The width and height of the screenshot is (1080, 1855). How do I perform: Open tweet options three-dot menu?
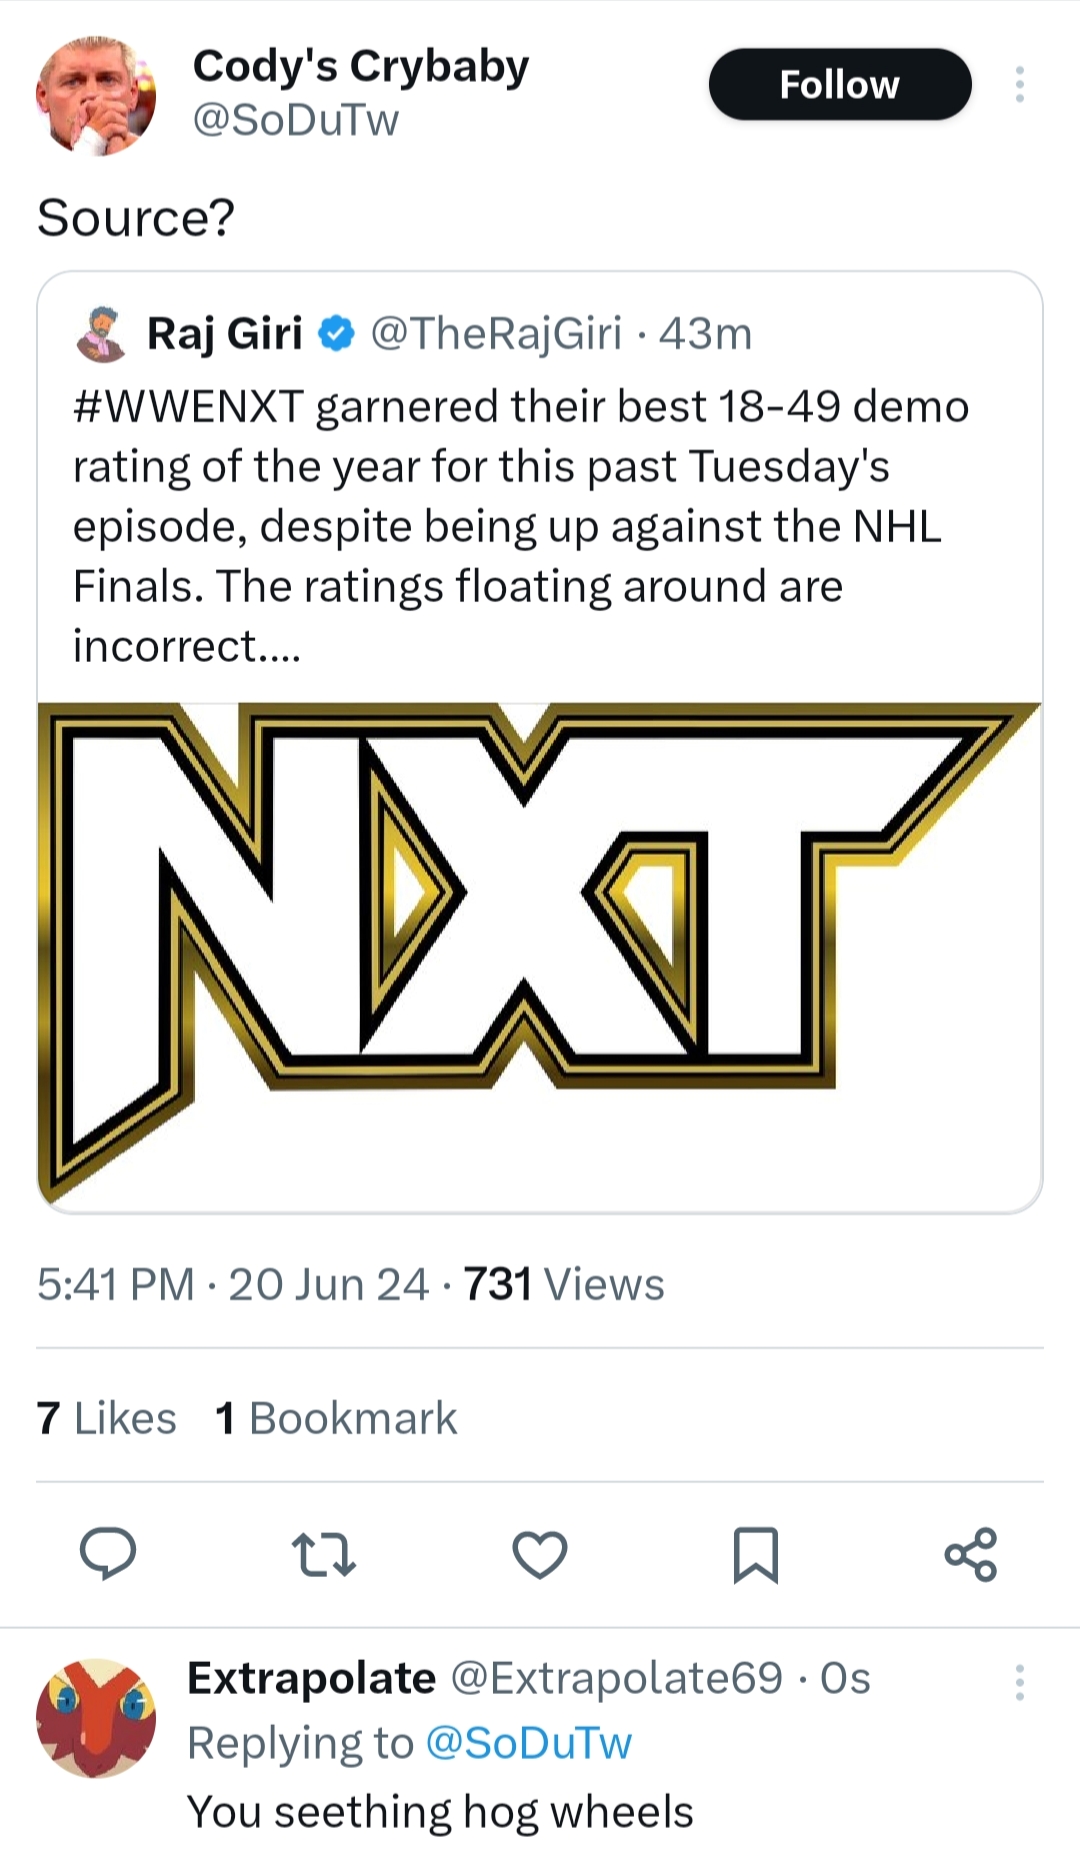tap(1019, 85)
